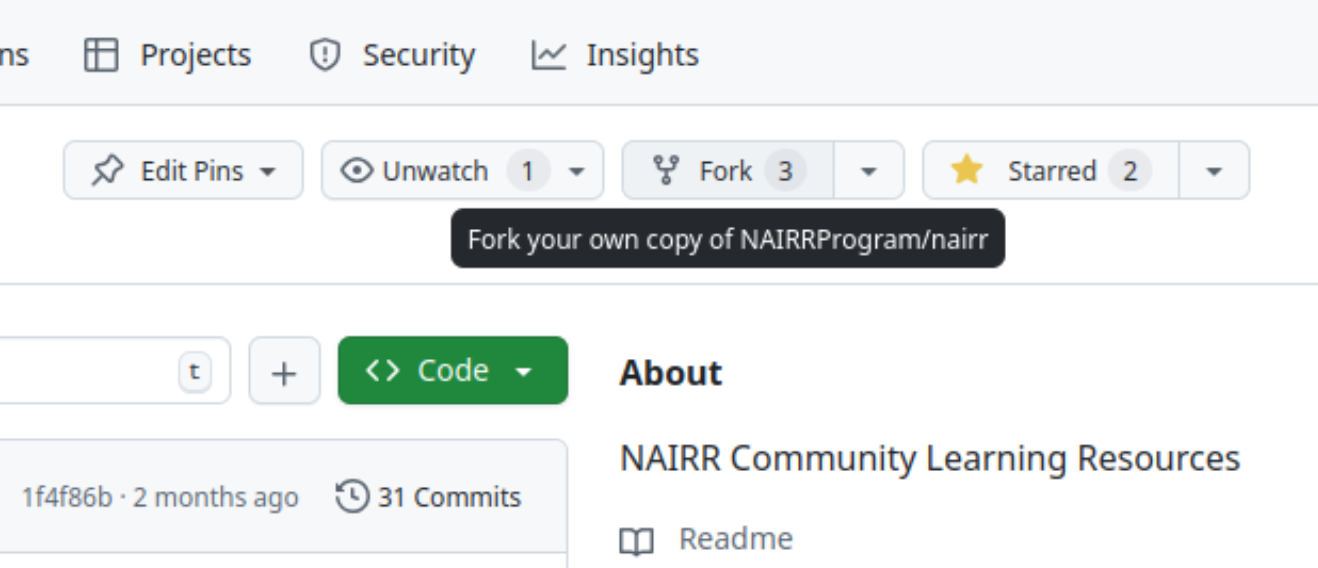The height and width of the screenshot is (568, 1318).
Task: Click the code brackets icon
Action: (x=383, y=371)
